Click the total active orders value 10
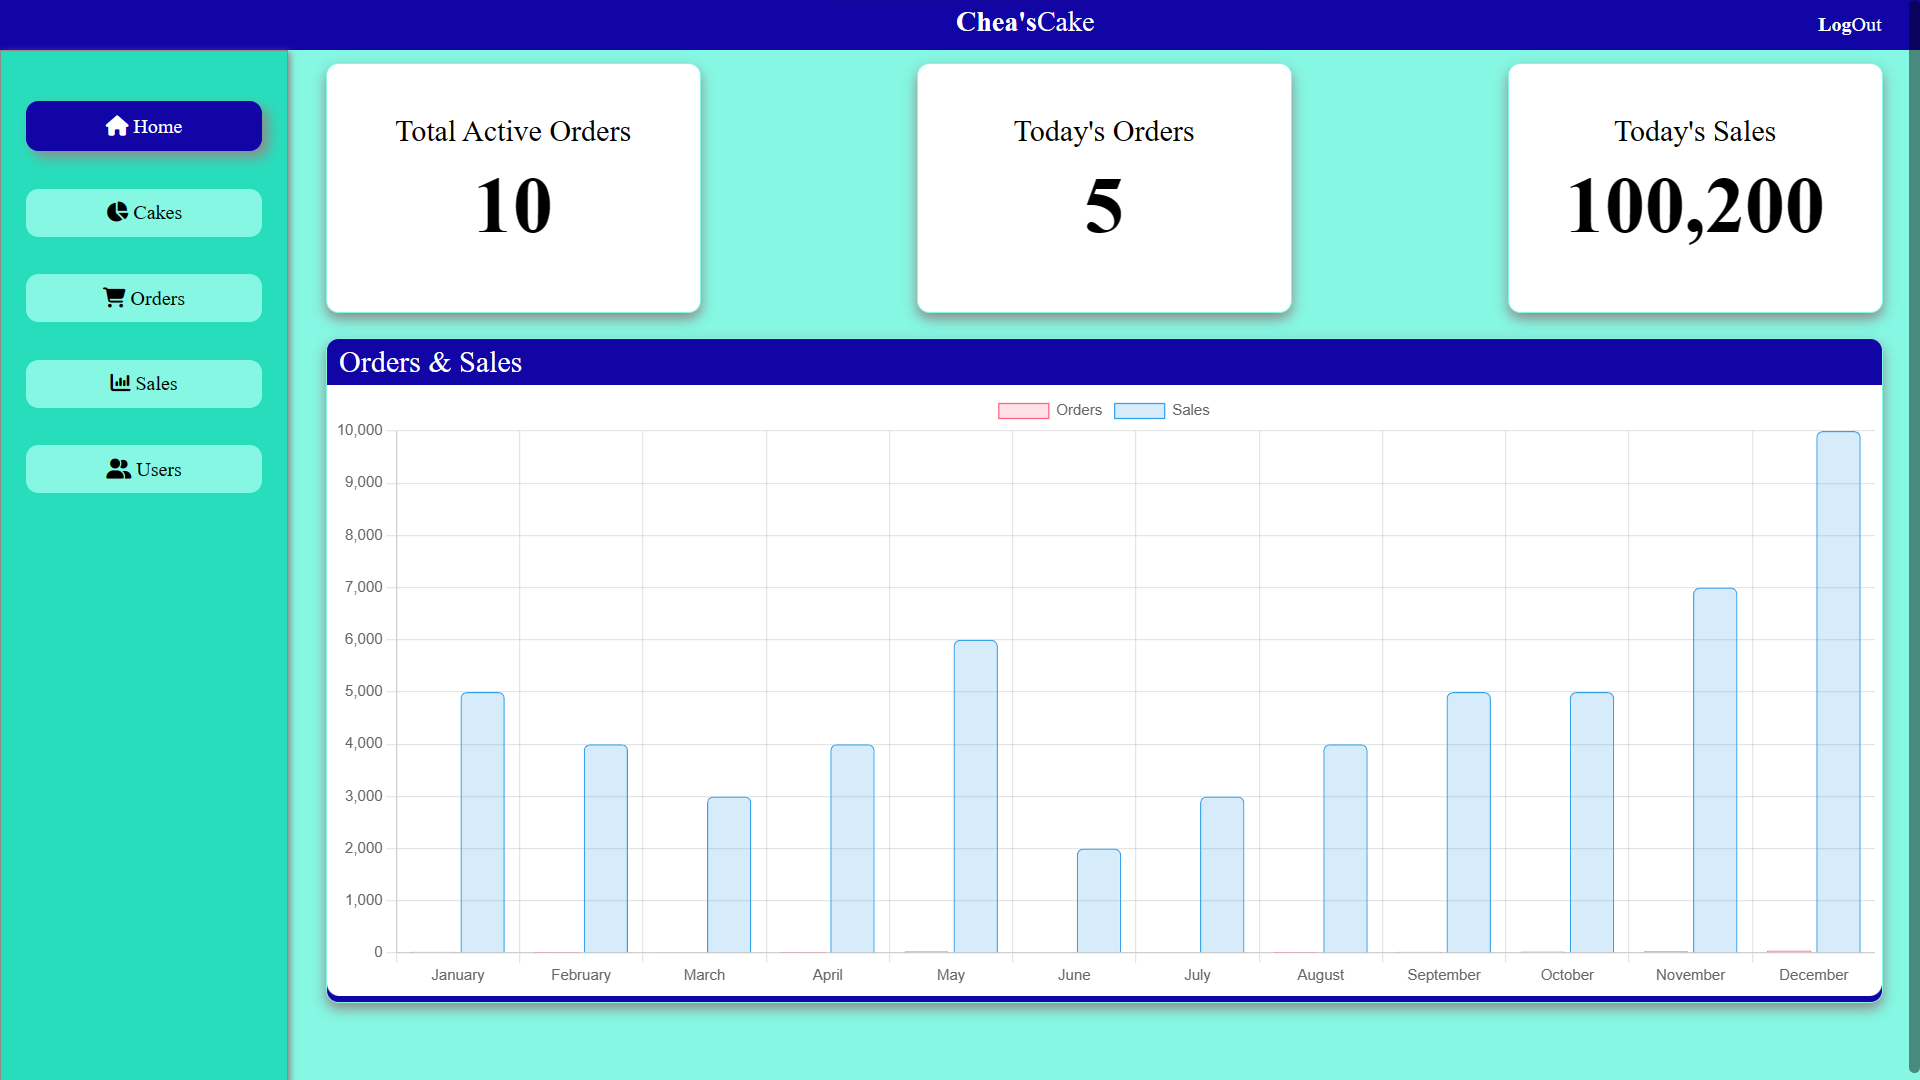 (513, 206)
